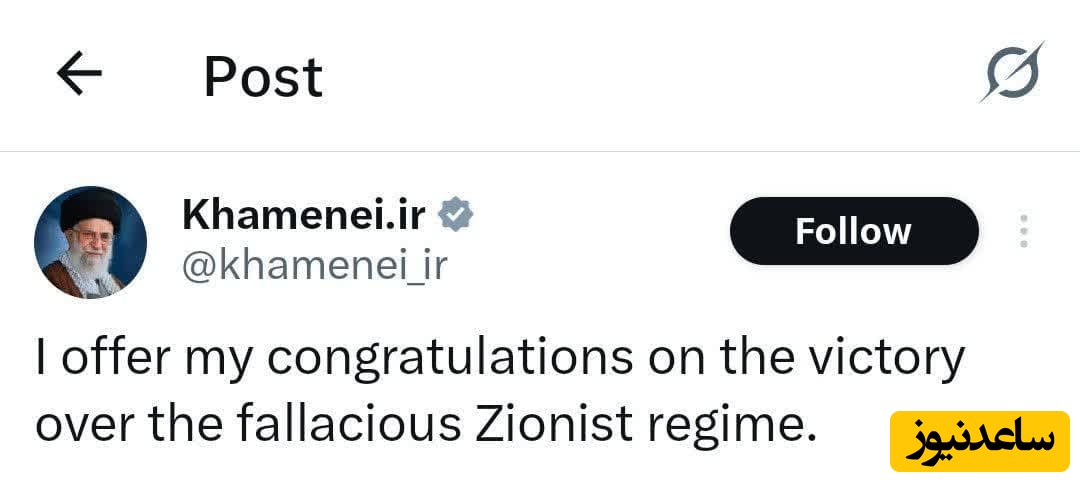Click the Post header title
This screenshot has width=1080, height=482.
pyautogui.click(x=263, y=76)
